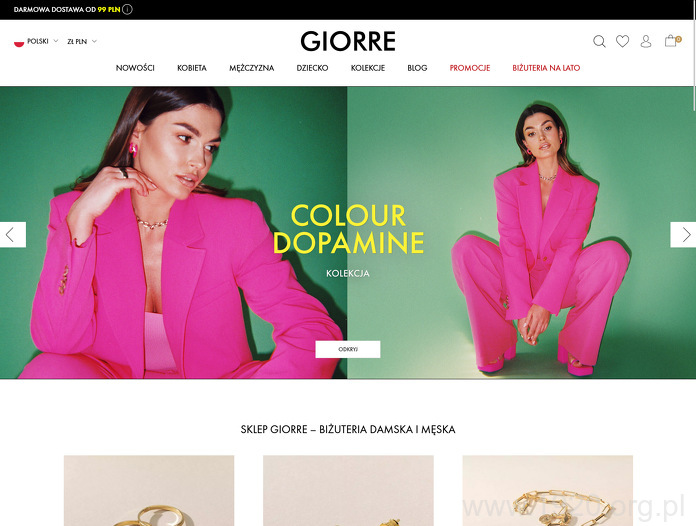Go to previous banner slide arrow
696x526 pixels.
(x=13, y=234)
